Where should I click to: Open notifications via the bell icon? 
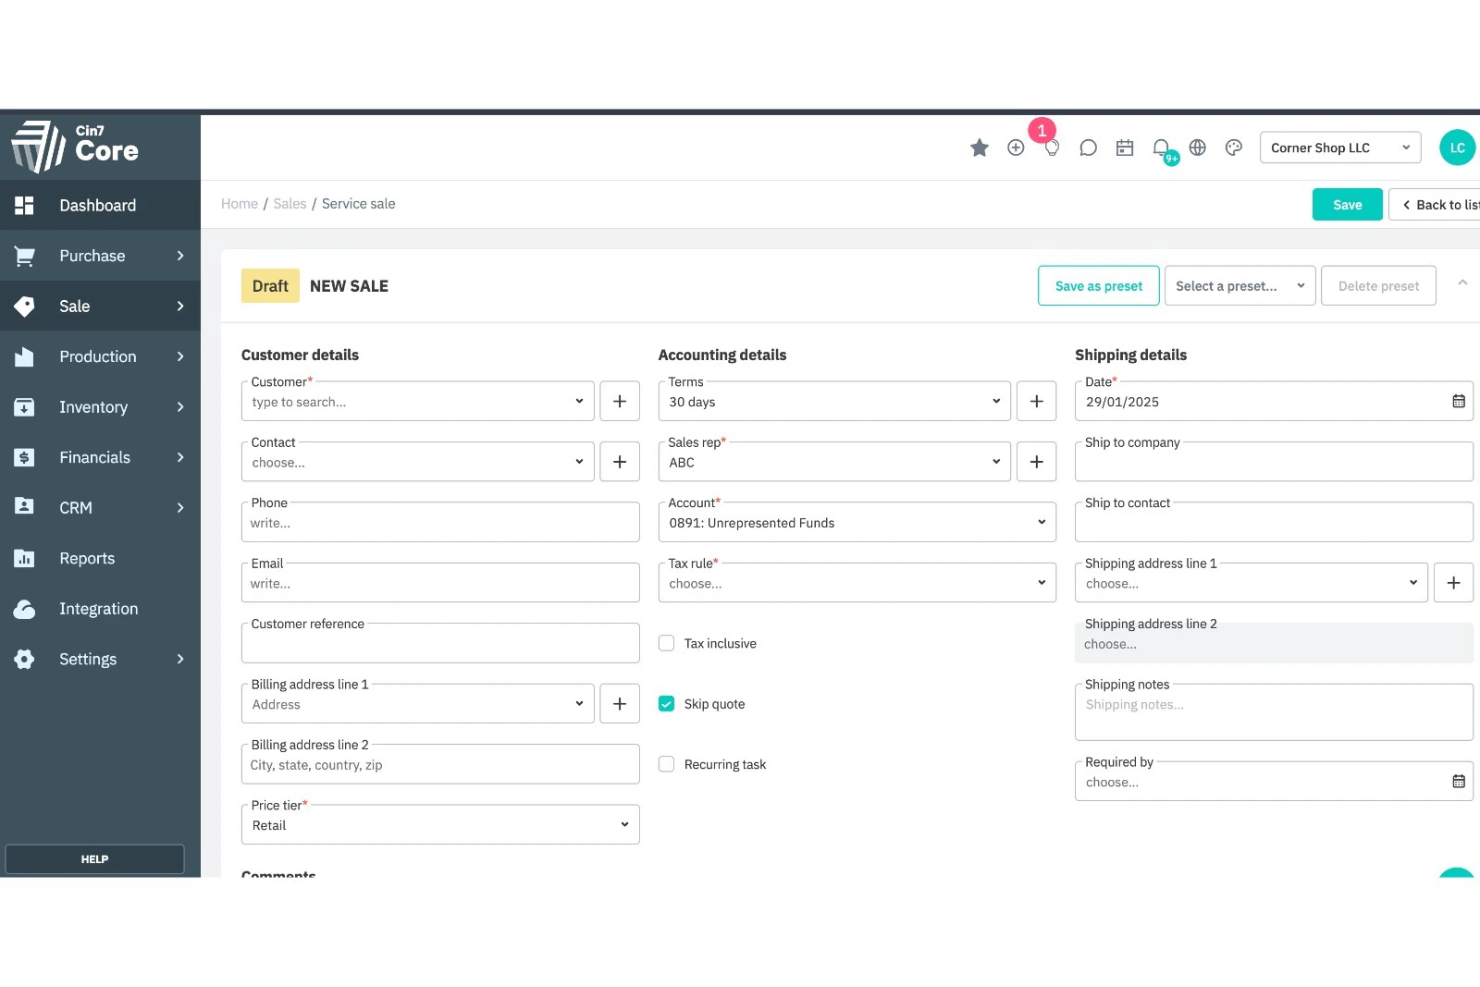(x=1161, y=147)
